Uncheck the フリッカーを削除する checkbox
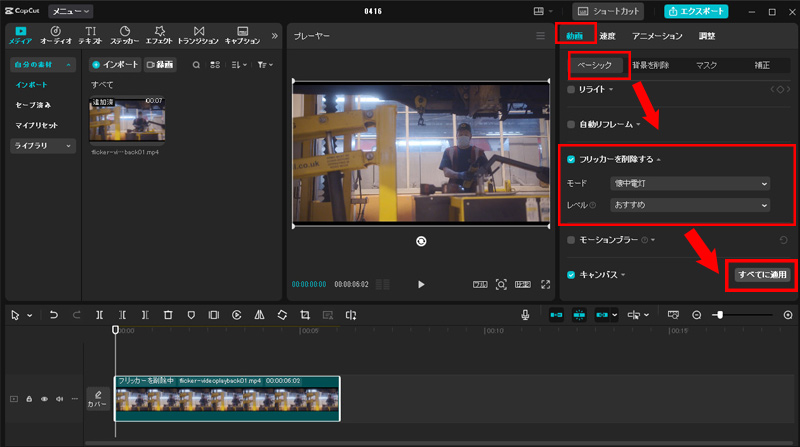The height and width of the screenshot is (447, 800). (x=571, y=160)
